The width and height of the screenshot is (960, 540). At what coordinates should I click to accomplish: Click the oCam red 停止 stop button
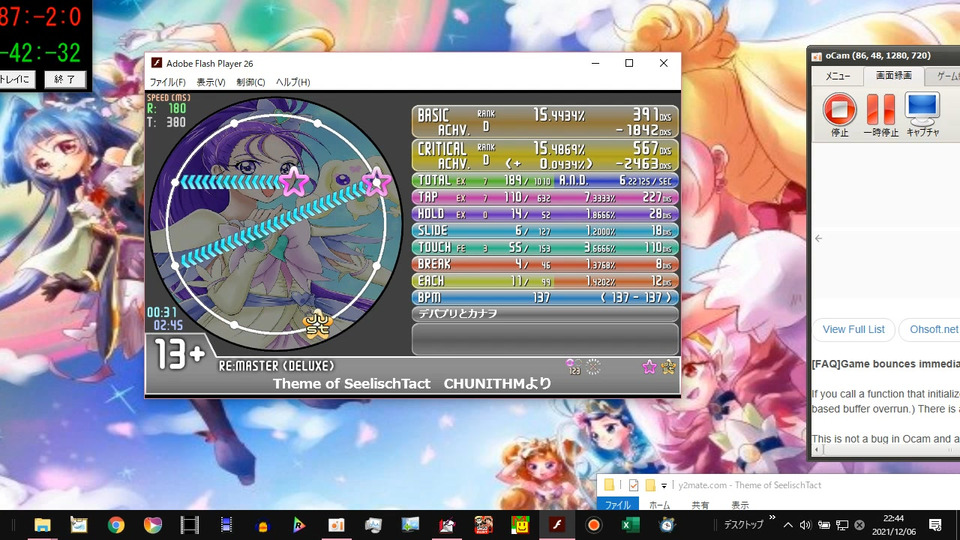839,114
